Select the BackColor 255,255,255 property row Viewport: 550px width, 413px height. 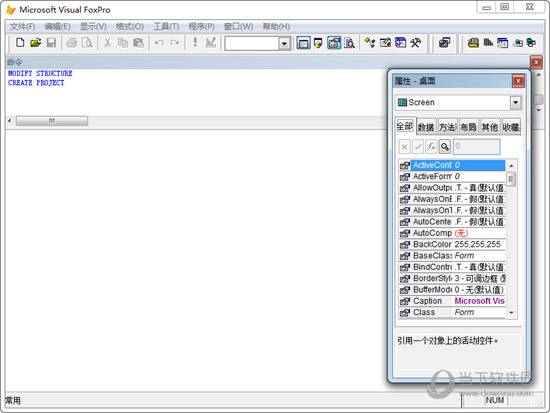pyautogui.click(x=452, y=245)
